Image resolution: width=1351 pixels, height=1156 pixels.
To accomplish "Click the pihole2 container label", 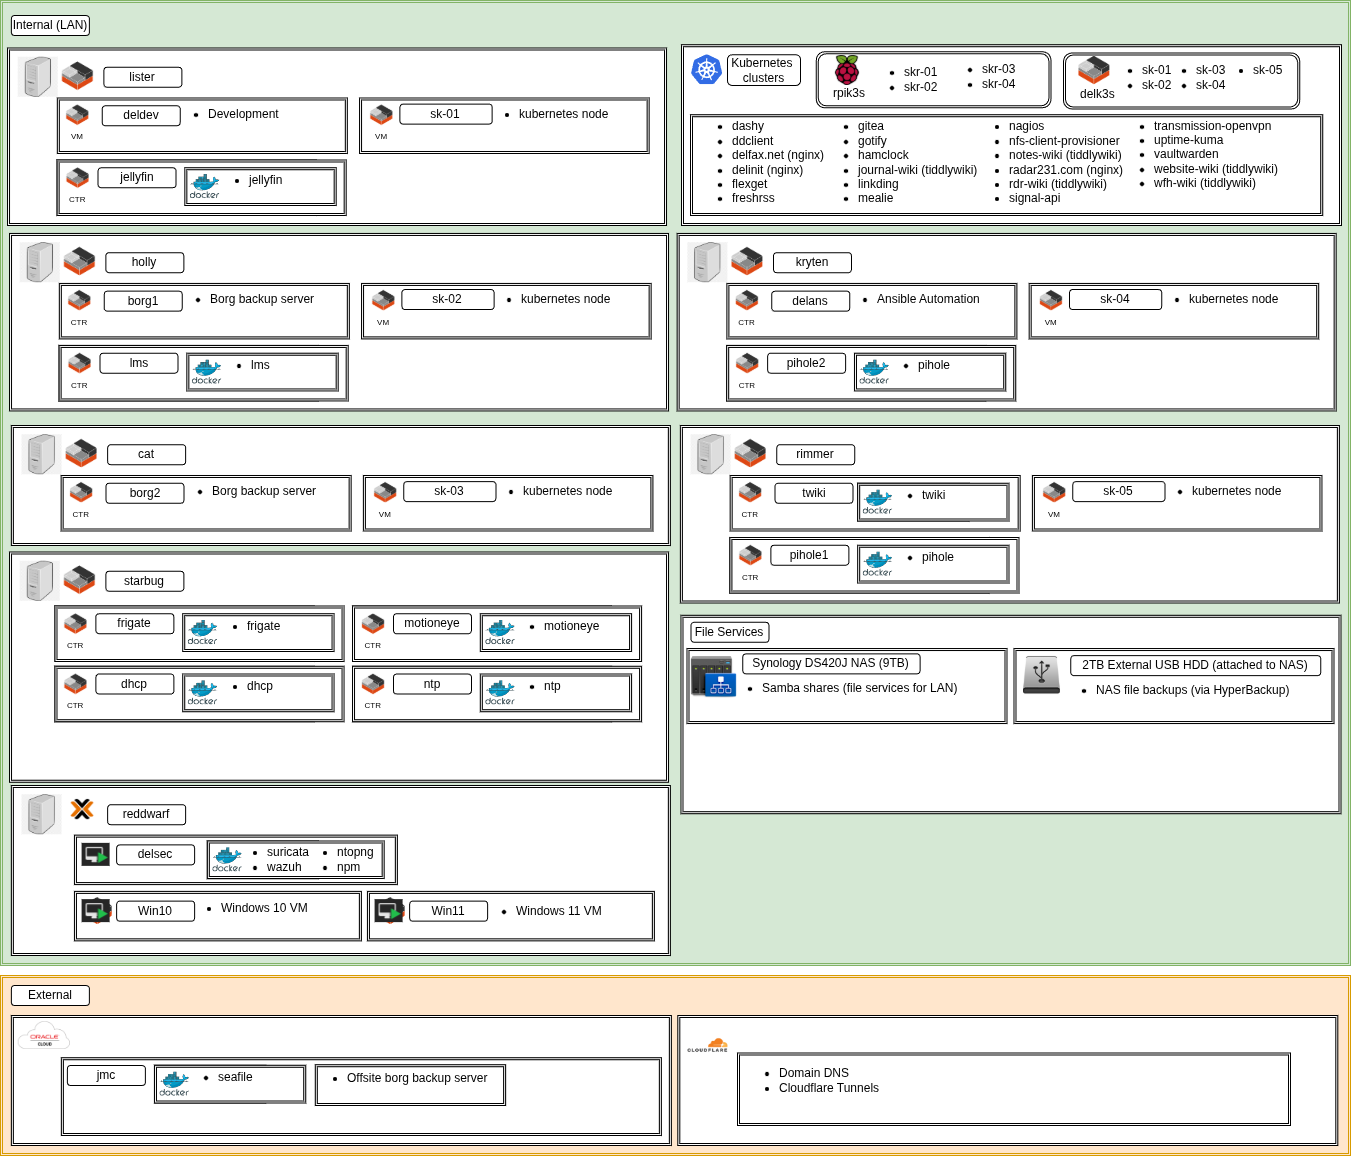I will coord(806,363).
